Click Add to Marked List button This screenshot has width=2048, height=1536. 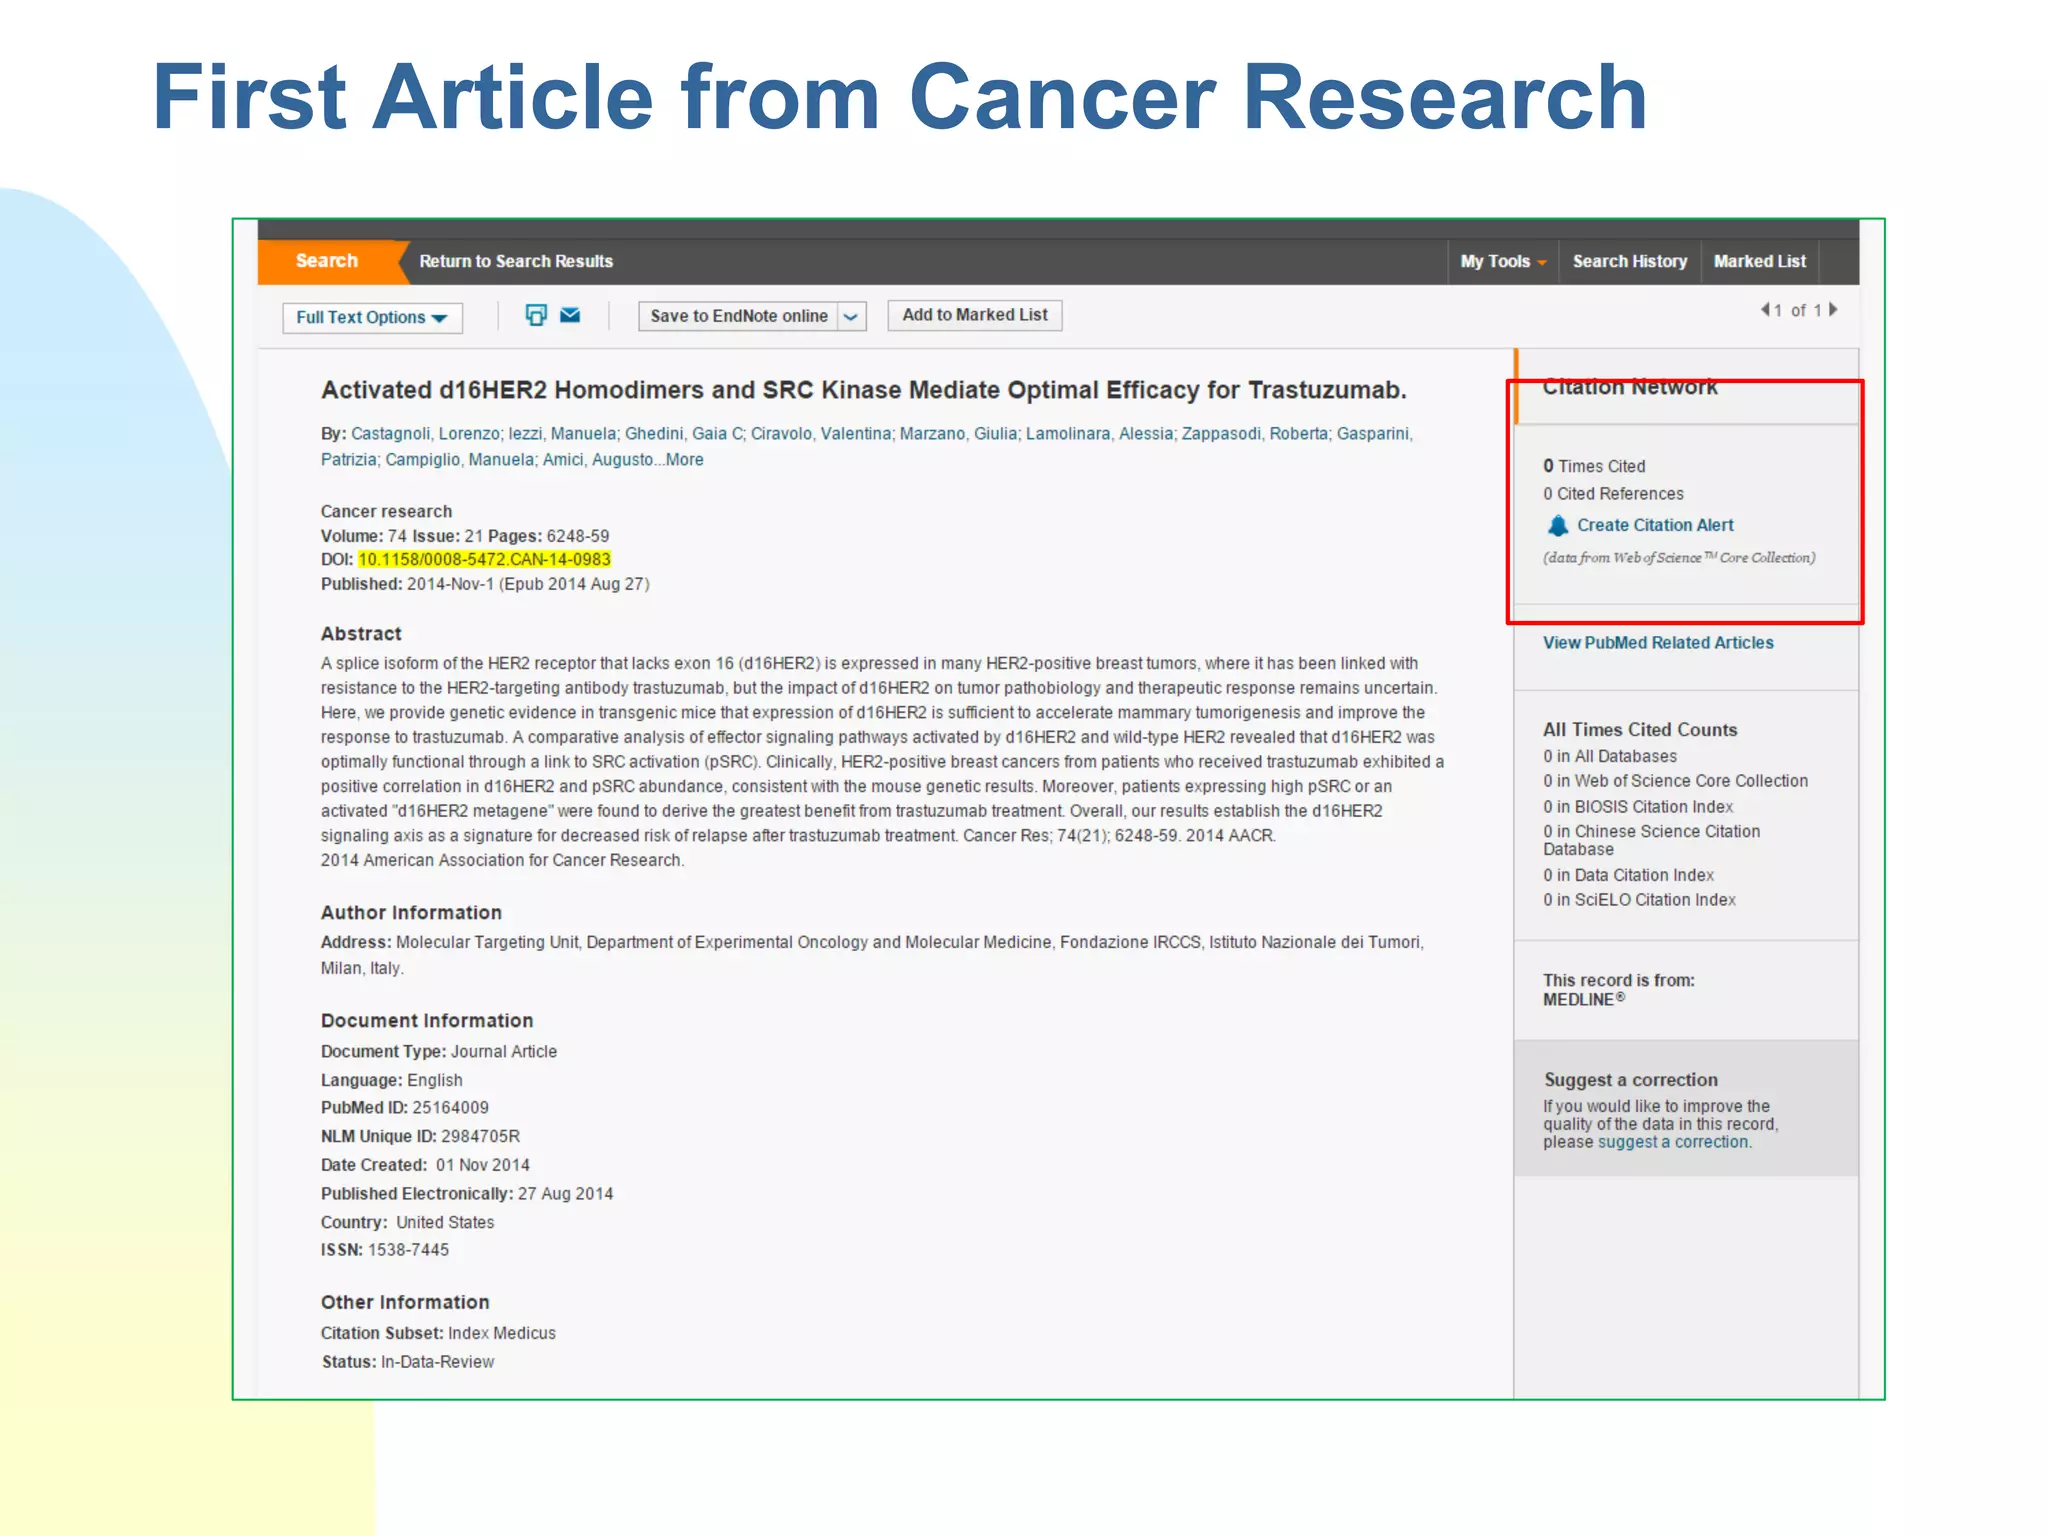click(975, 315)
